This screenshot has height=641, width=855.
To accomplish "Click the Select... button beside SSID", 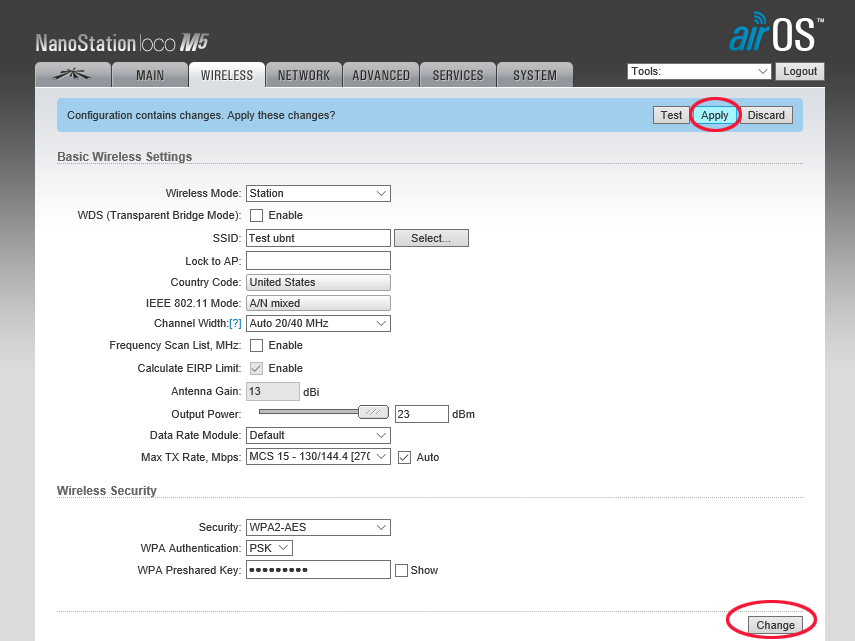I will (431, 238).
